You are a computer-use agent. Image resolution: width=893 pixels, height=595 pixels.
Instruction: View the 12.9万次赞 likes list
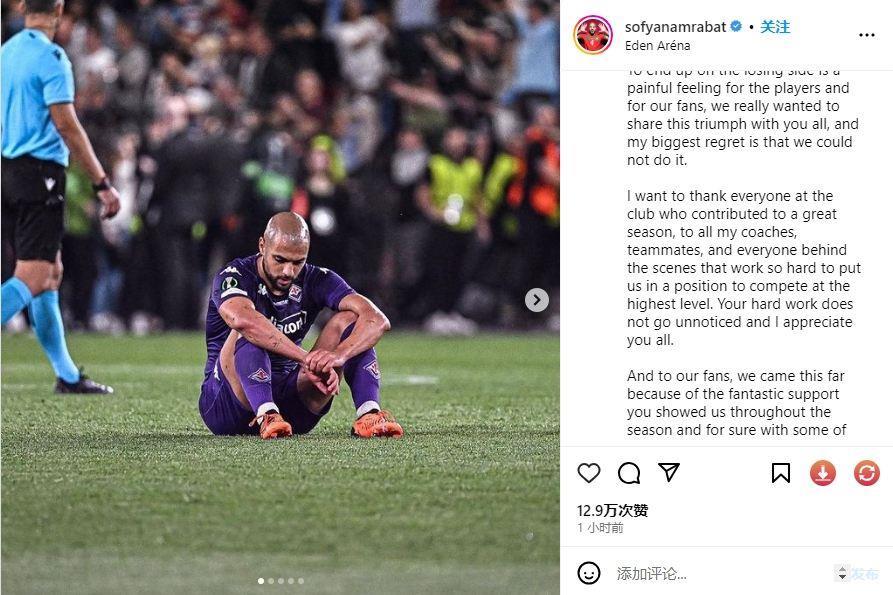[612, 510]
